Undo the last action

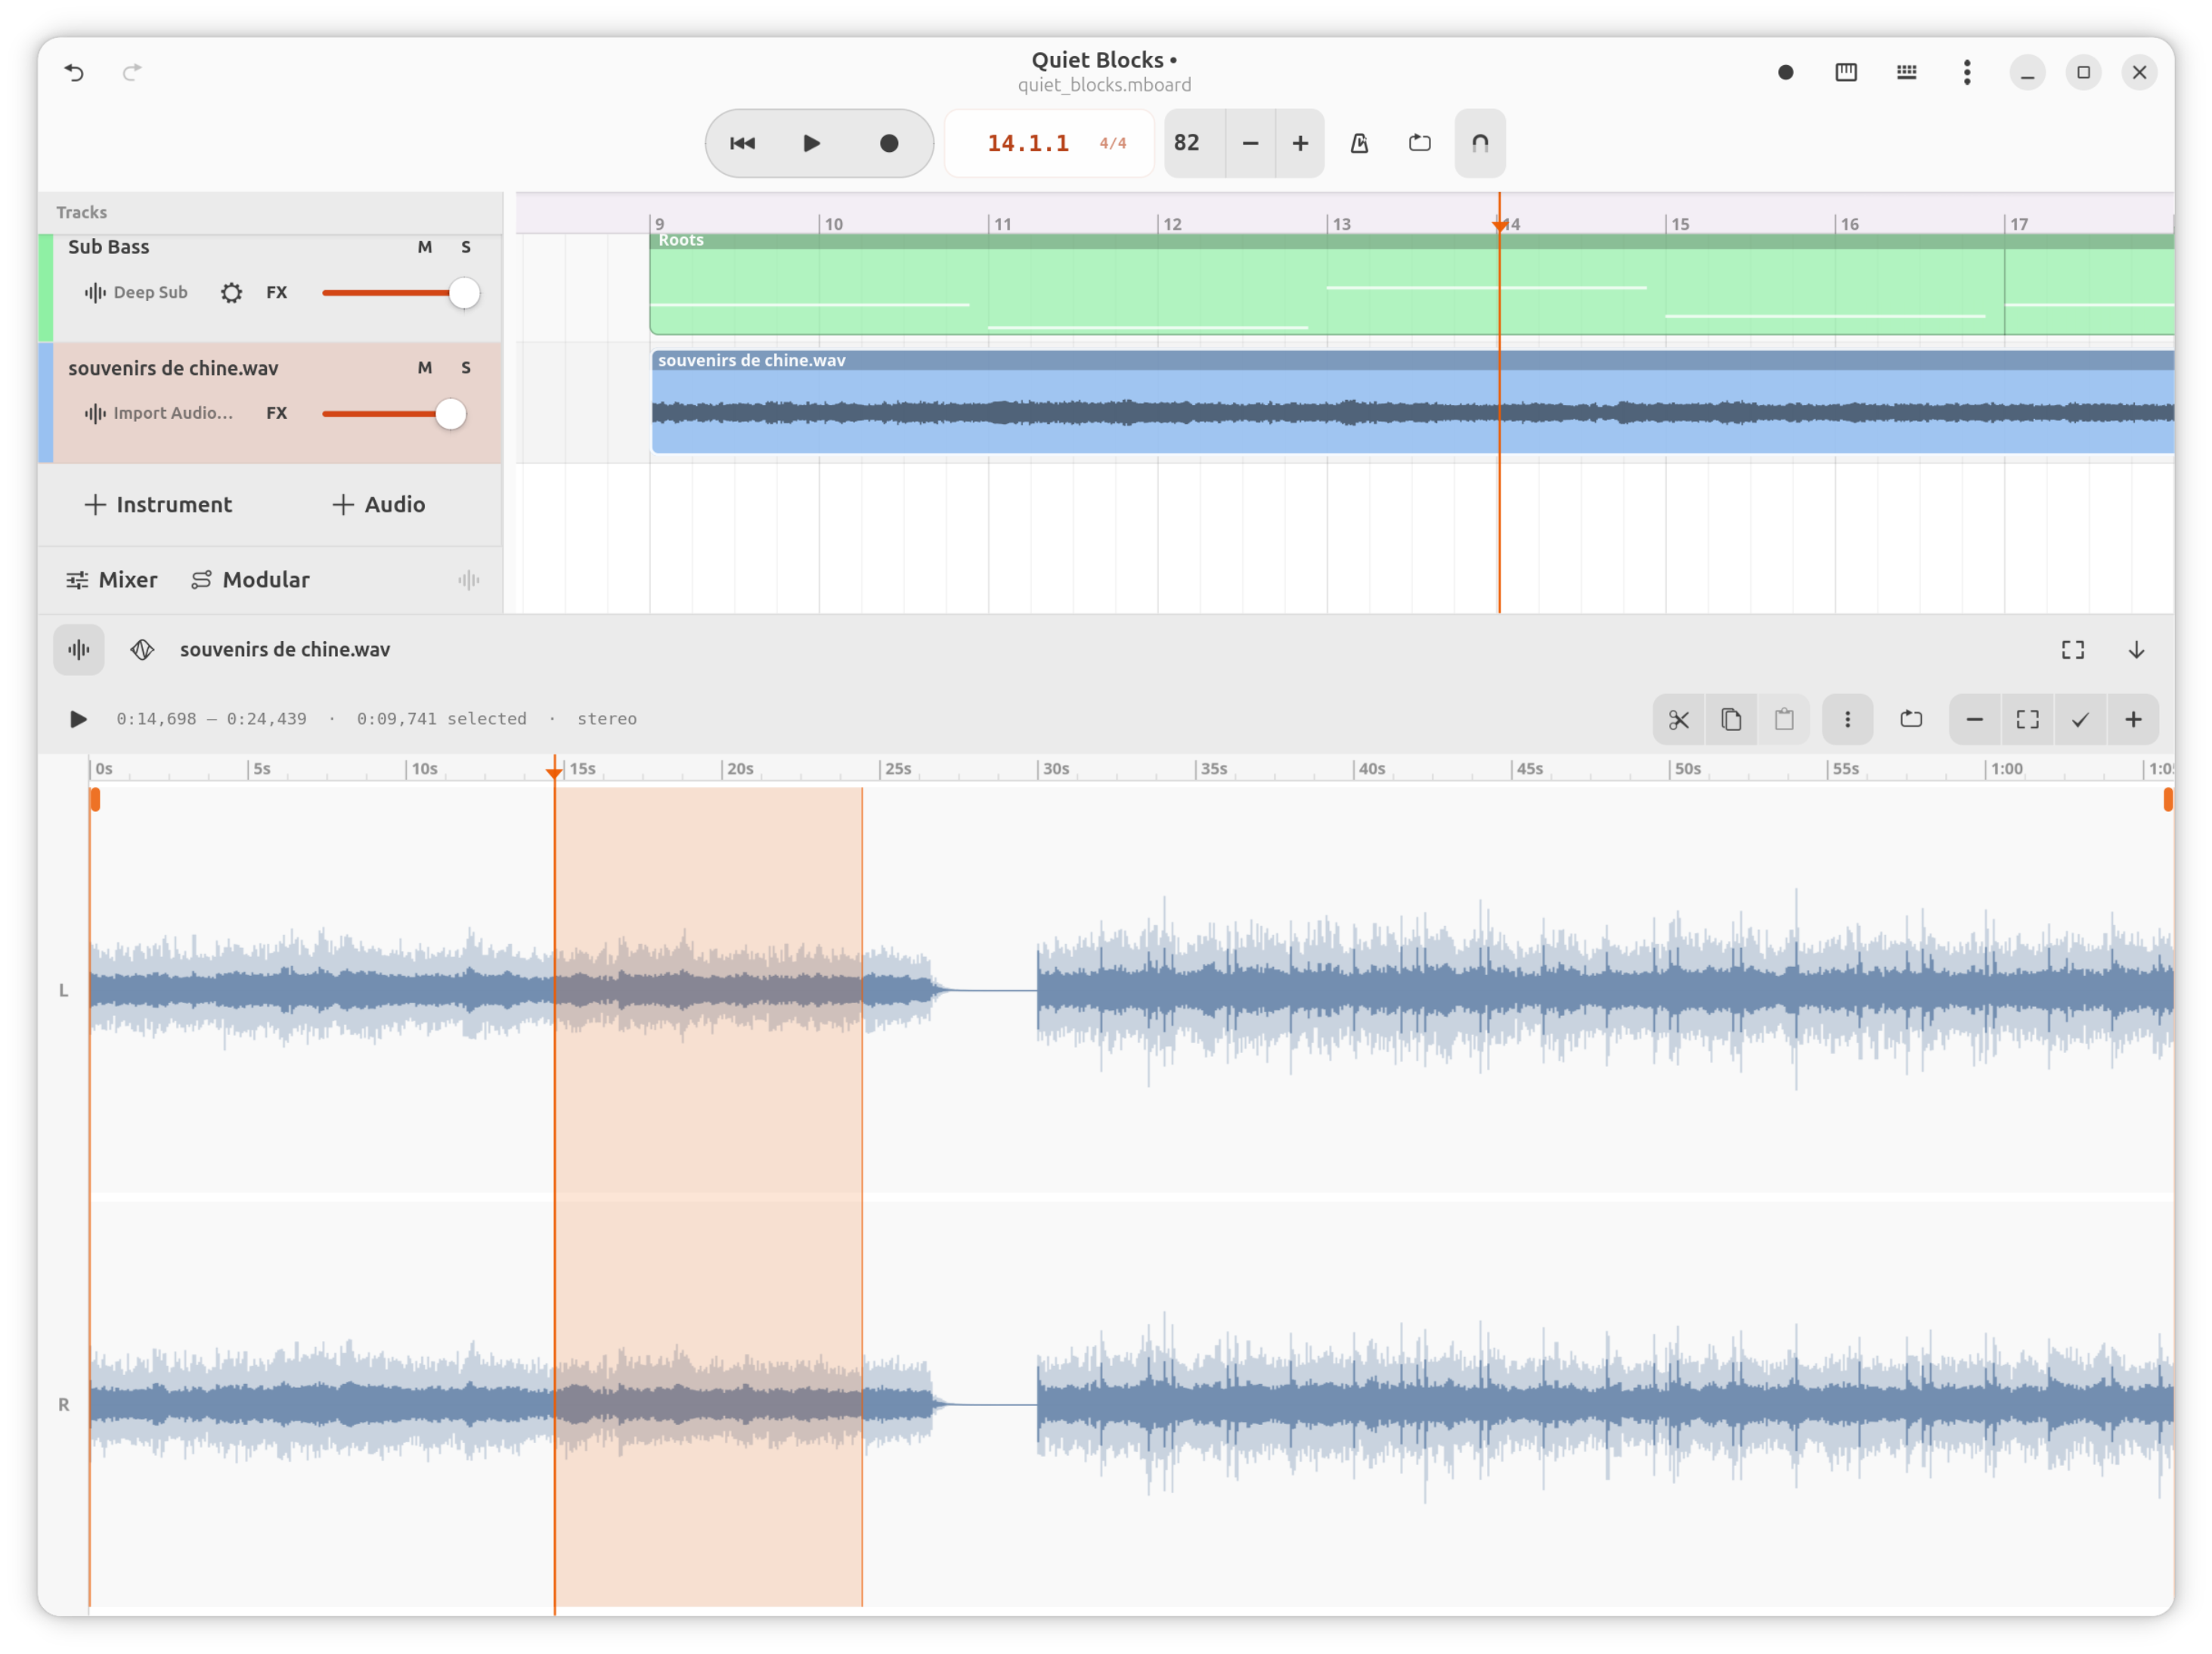74,72
